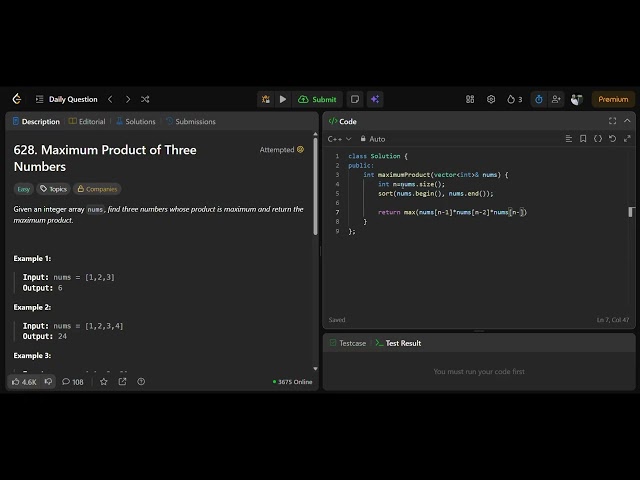Viewport: 640px width, 480px height.
Task: Switch to the Solutions tab
Action: (x=136, y=122)
